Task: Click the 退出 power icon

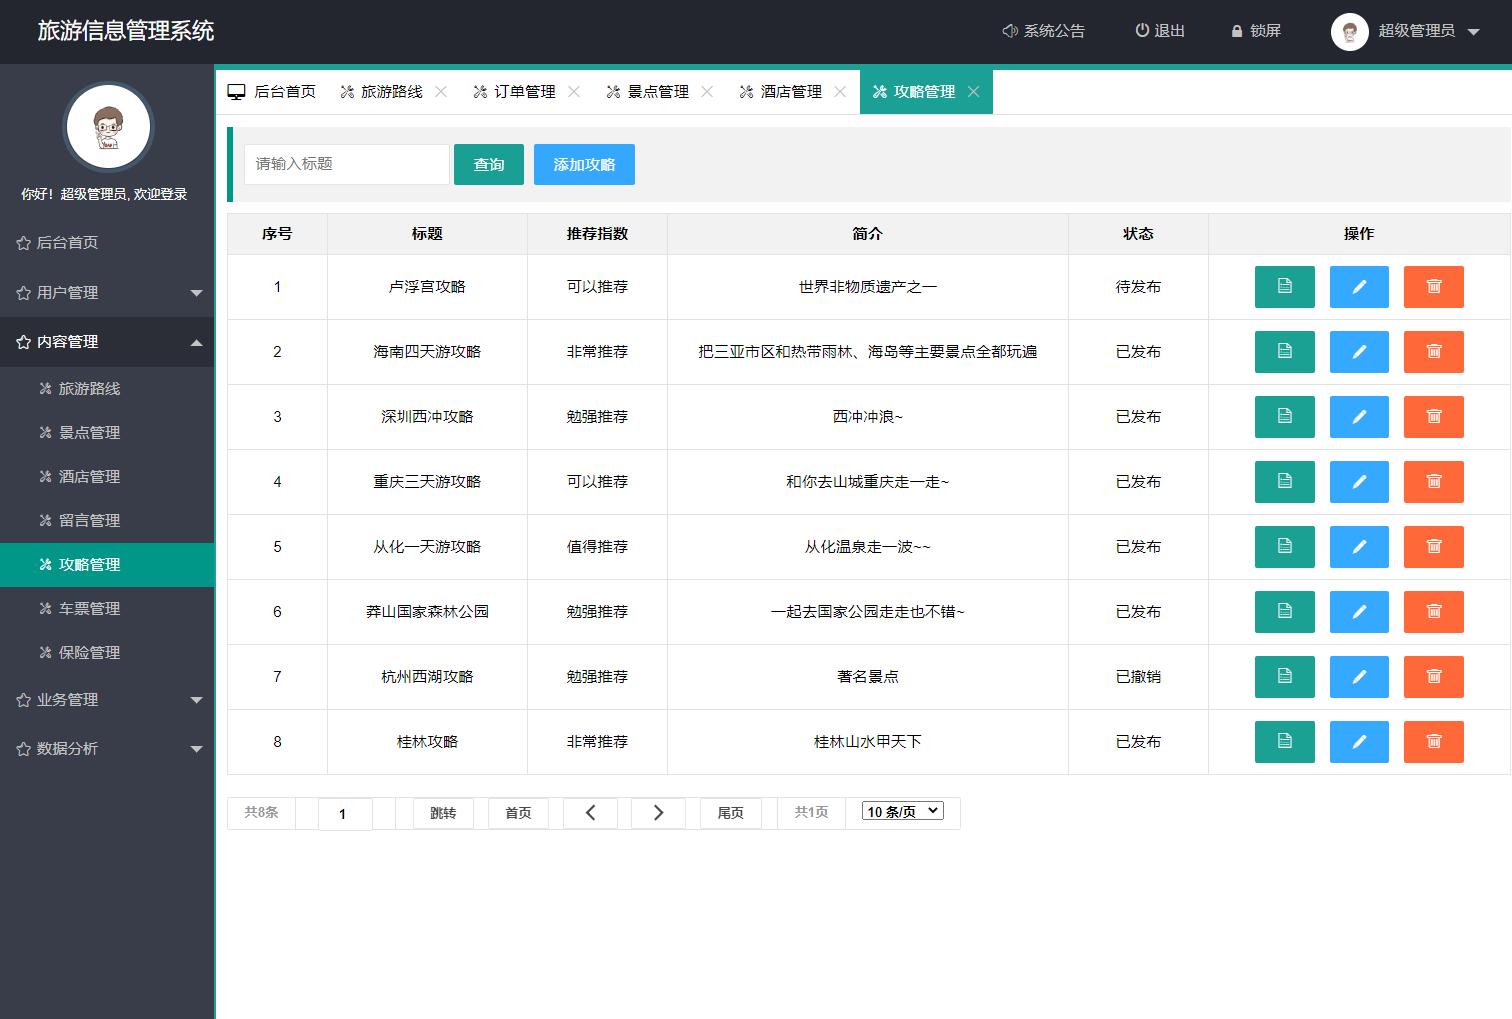Action: point(1141,31)
